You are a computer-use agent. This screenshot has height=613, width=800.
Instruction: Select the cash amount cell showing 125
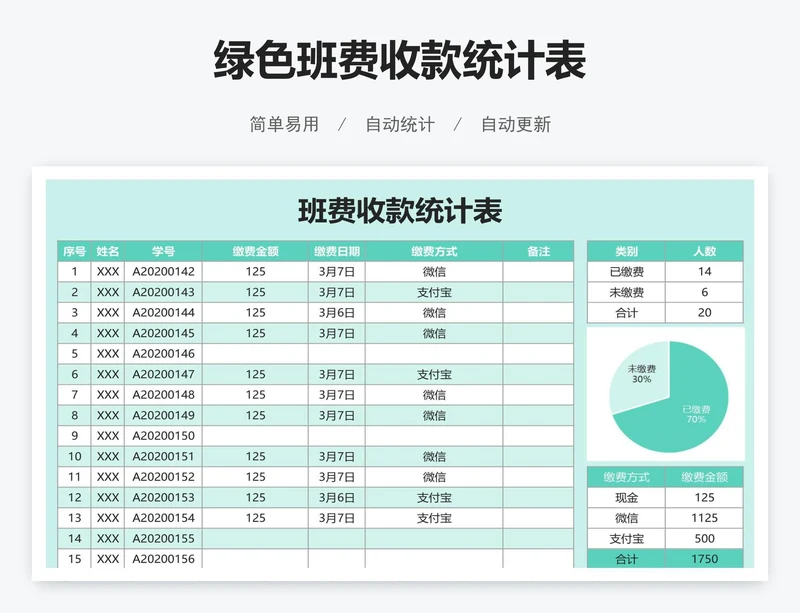[705, 498]
